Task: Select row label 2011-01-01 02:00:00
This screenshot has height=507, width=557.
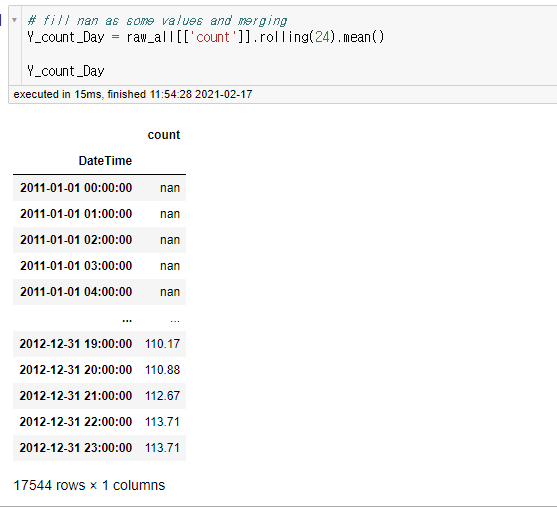Action: (x=76, y=240)
